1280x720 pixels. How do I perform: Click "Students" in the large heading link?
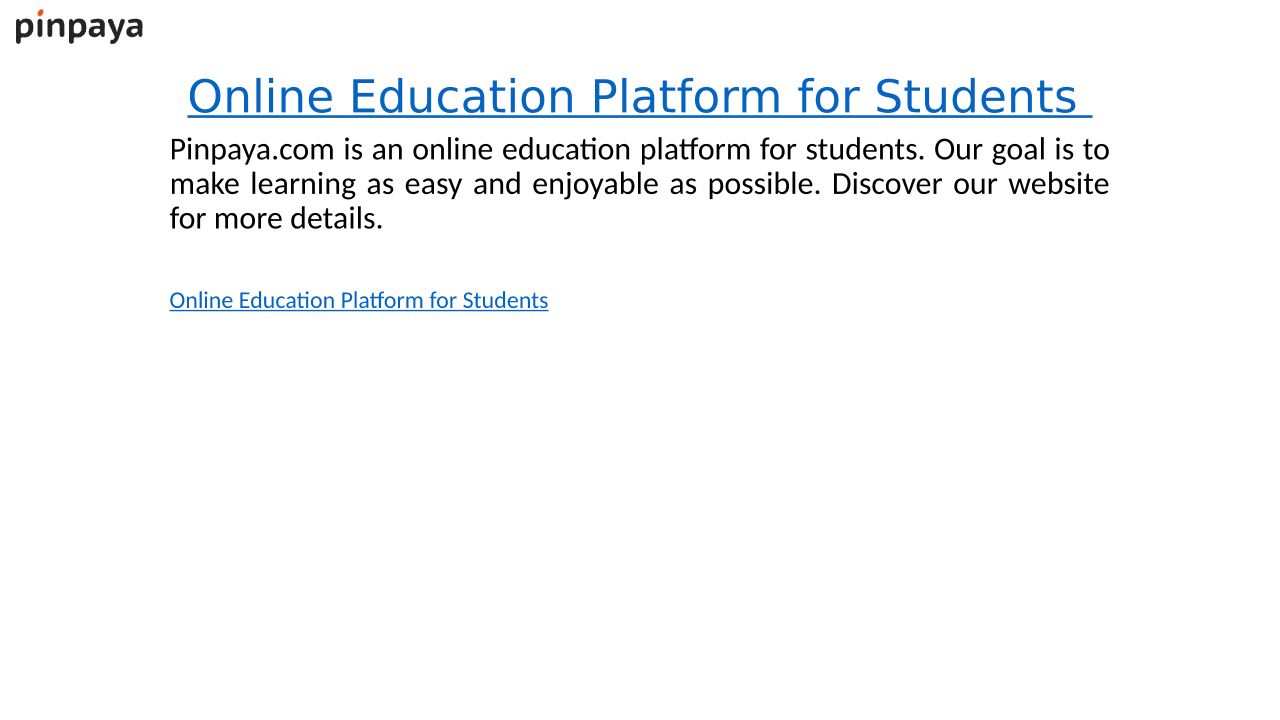pos(975,97)
